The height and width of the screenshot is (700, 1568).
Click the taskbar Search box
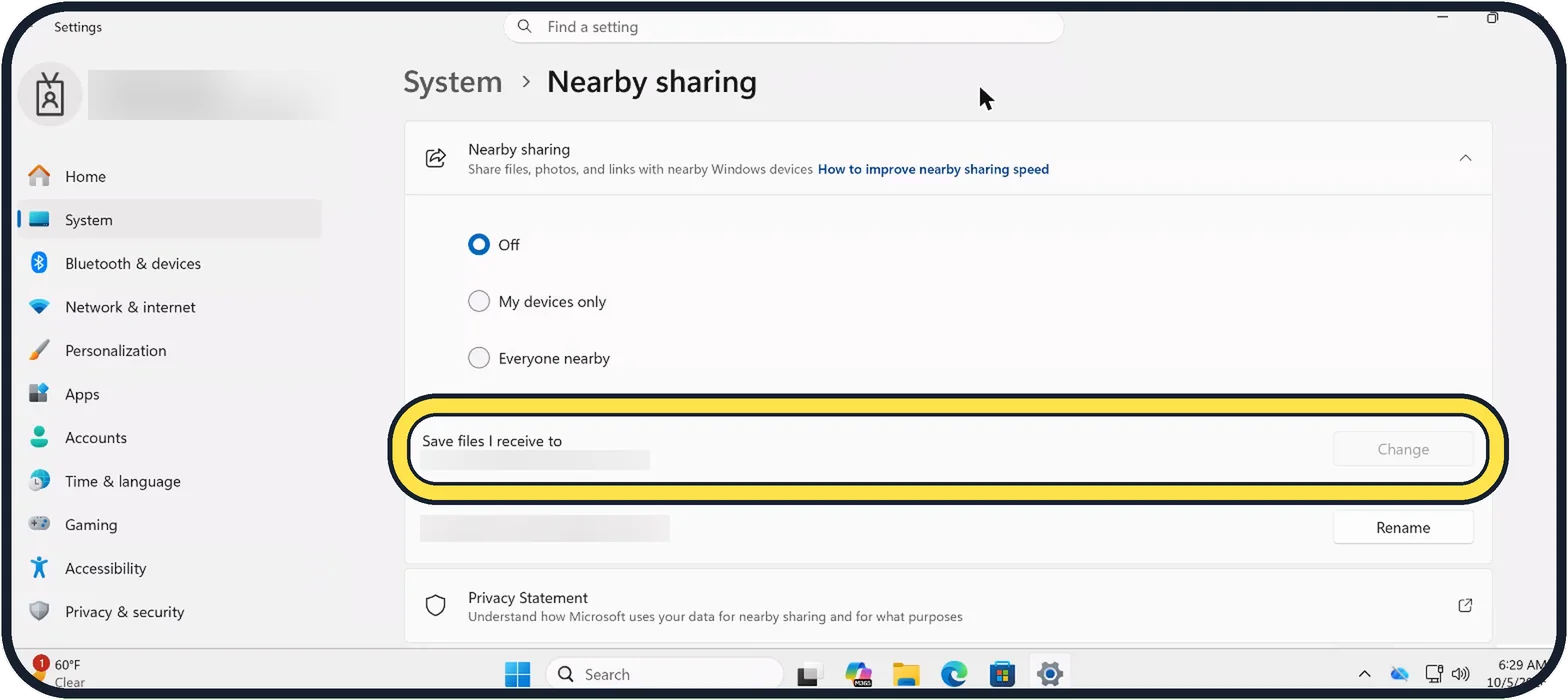pyautogui.click(x=663, y=674)
